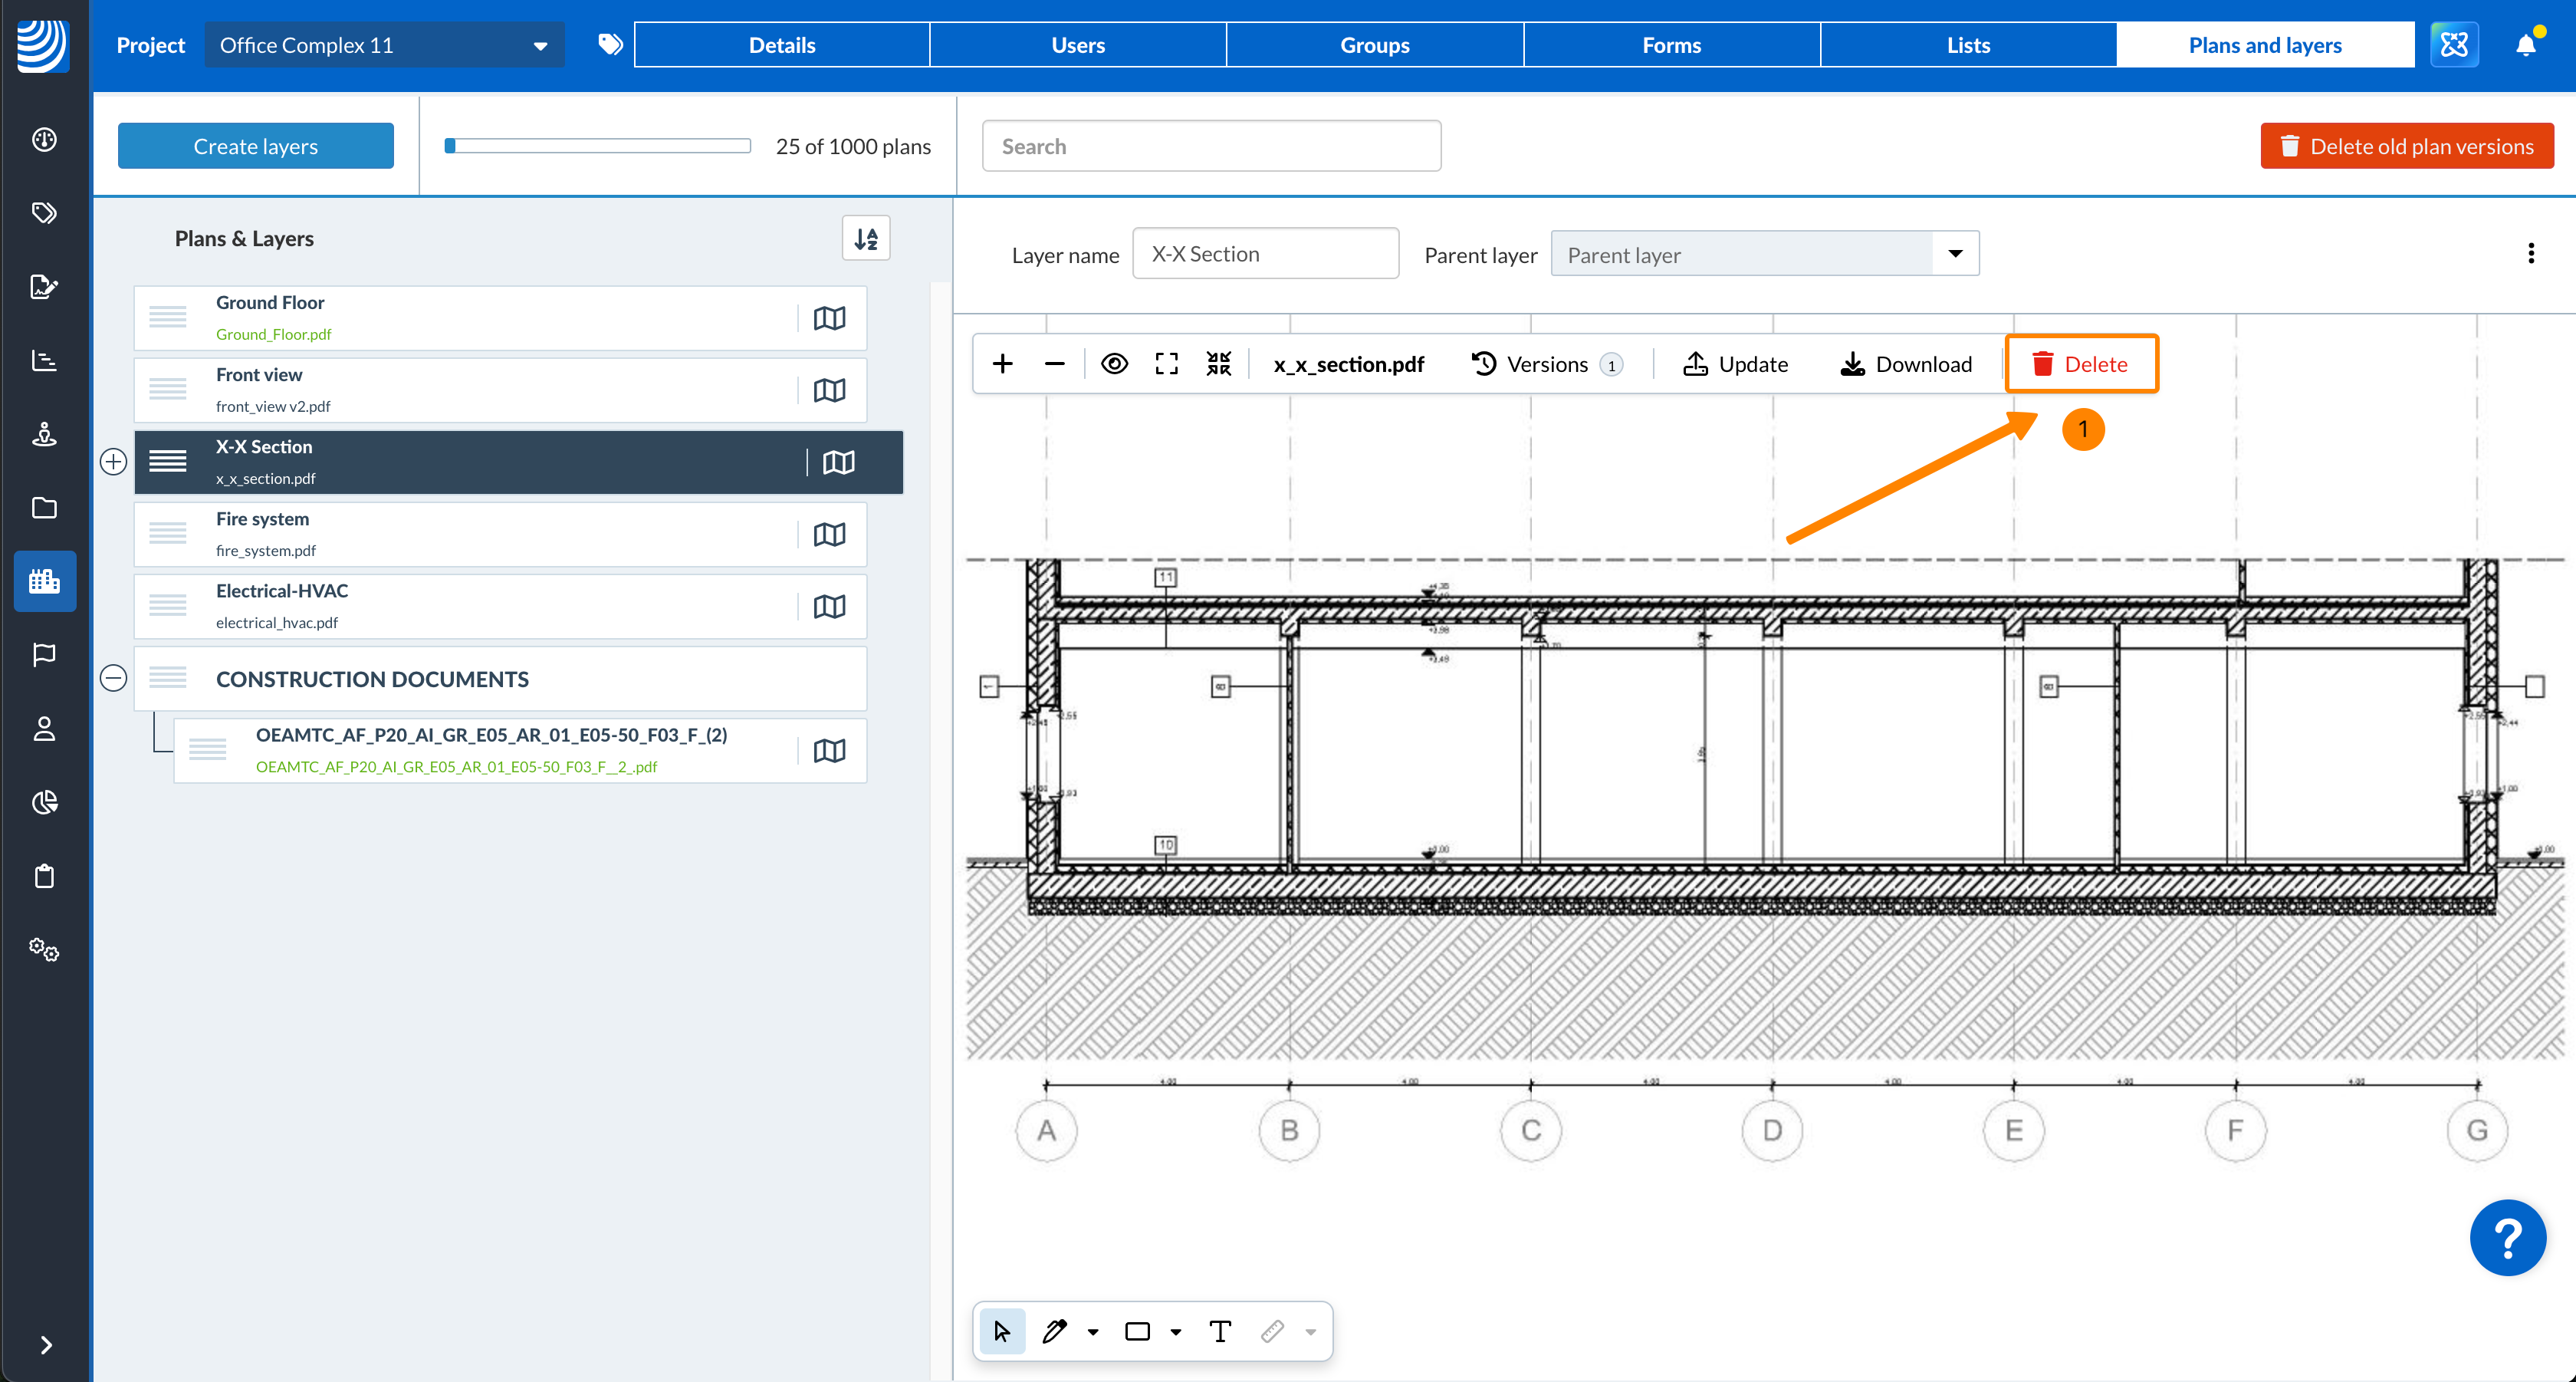This screenshot has width=2576, height=1382.
Task: Switch to the Users tab
Action: point(1077,45)
